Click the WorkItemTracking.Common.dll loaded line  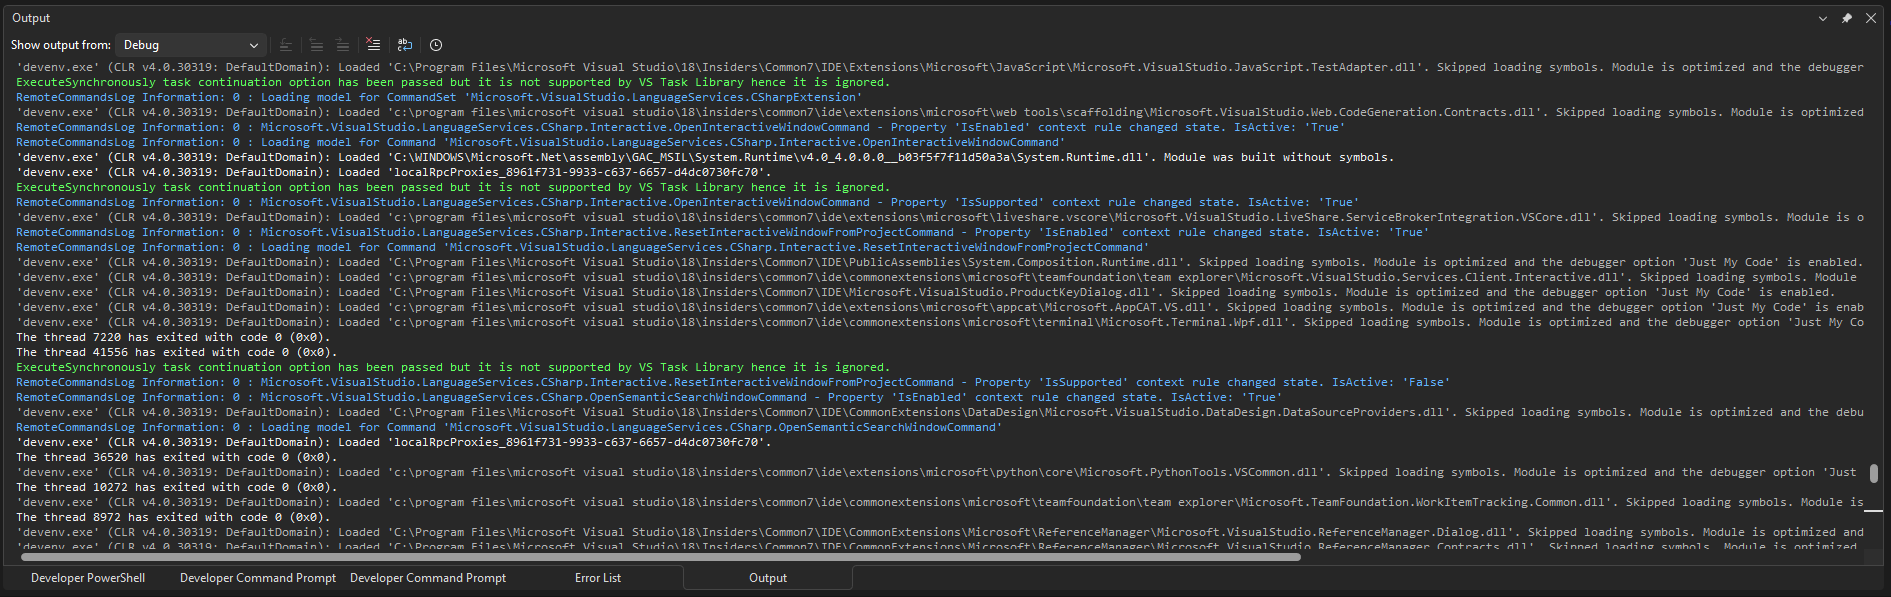940,502
